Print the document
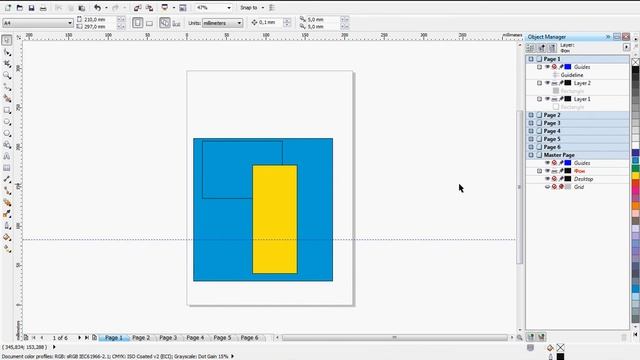Image resolution: width=640 pixels, height=360 pixels. pos(43,8)
